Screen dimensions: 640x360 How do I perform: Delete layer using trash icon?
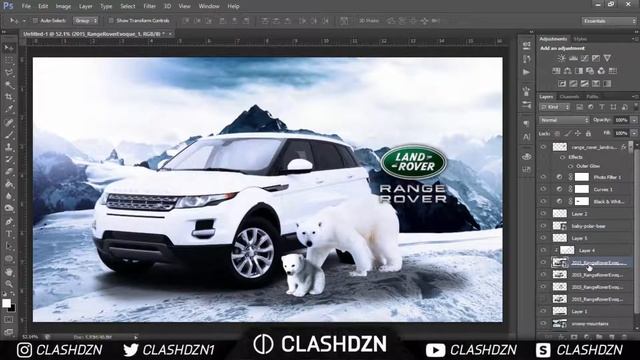pyautogui.click(x=624, y=337)
